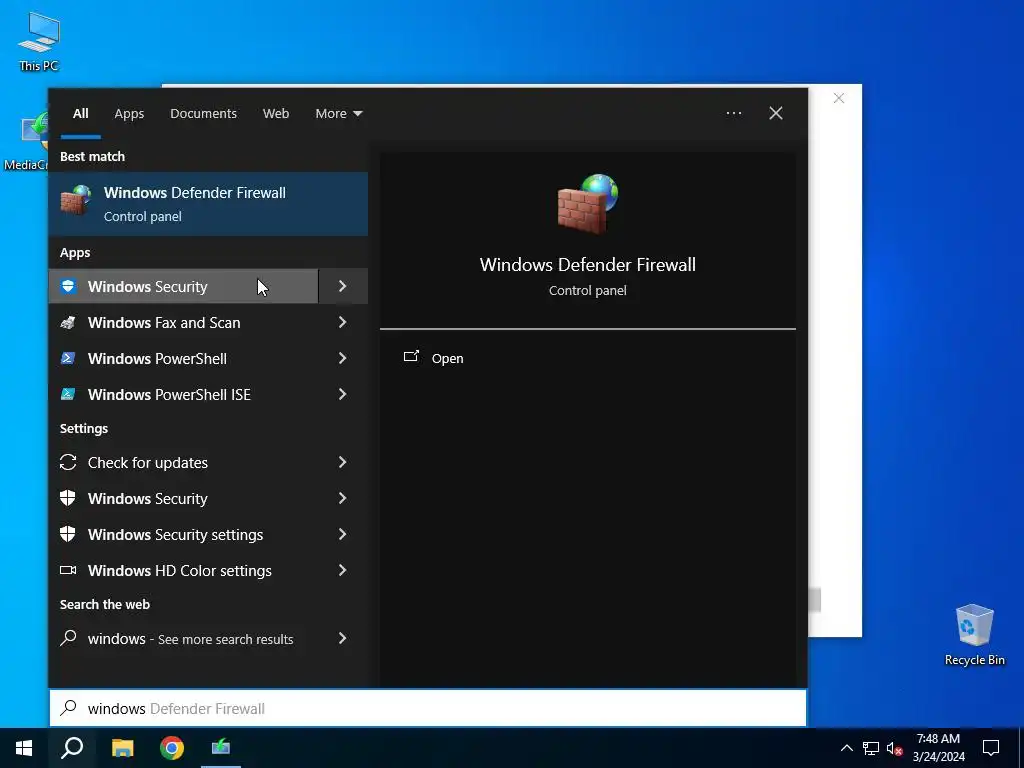Open Windows Security settings result
The width and height of the screenshot is (1024, 768).
(184, 534)
